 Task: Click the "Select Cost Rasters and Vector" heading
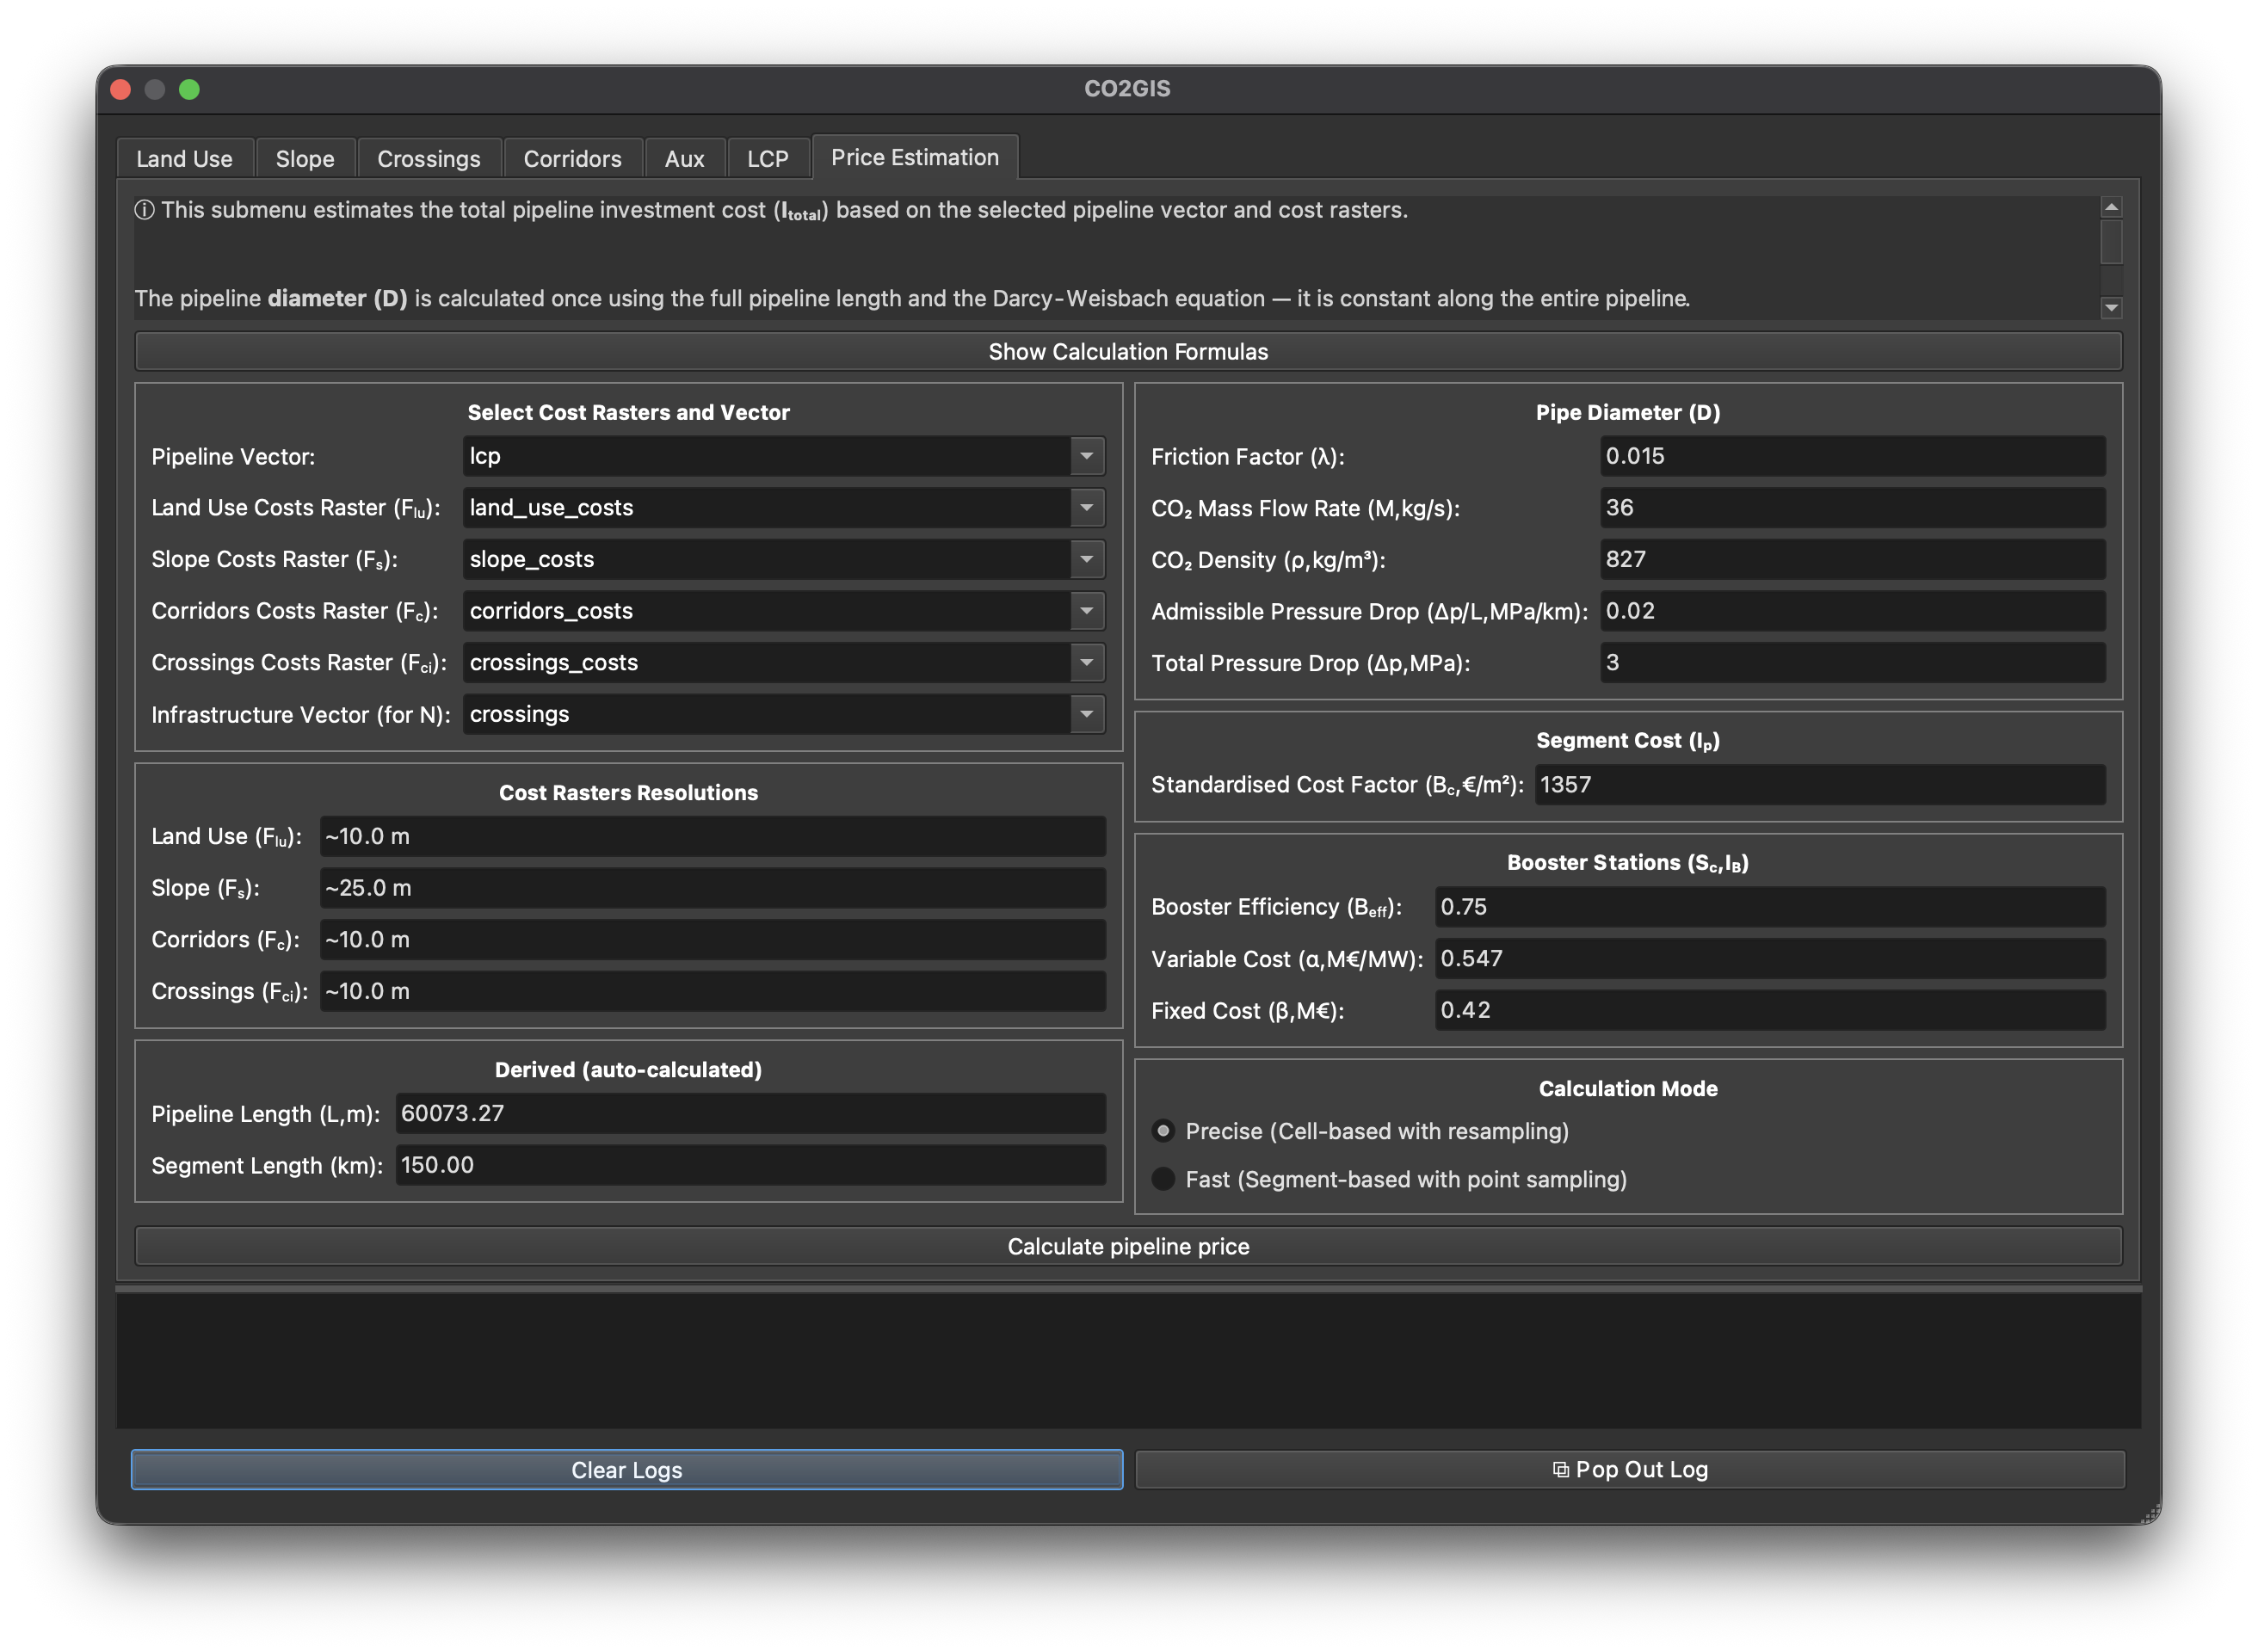[628, 412]
